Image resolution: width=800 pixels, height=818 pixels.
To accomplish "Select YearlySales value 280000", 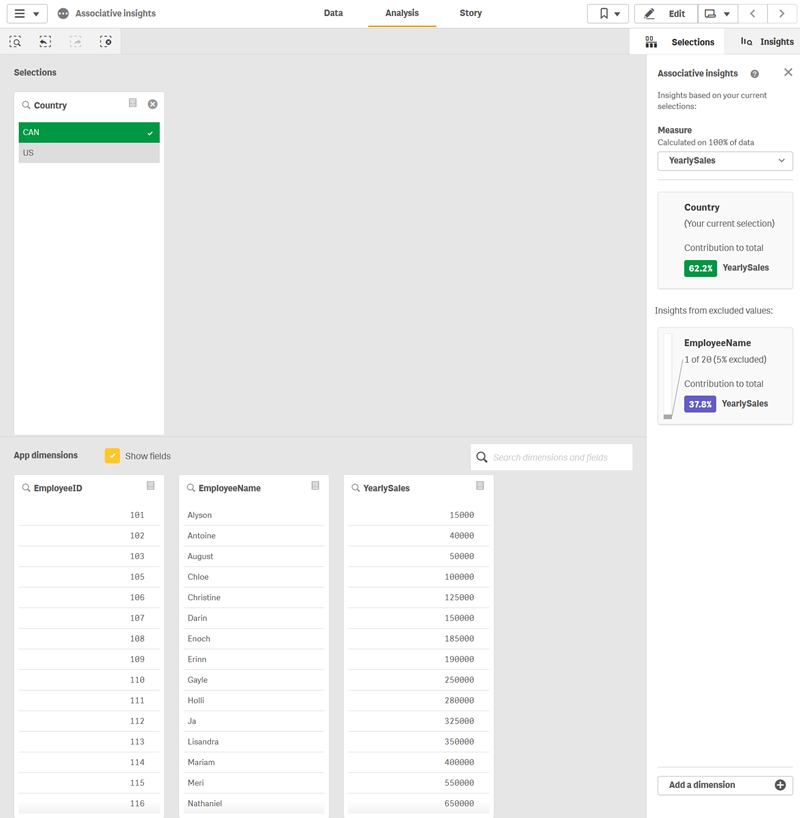I will (x=419, y=701).
